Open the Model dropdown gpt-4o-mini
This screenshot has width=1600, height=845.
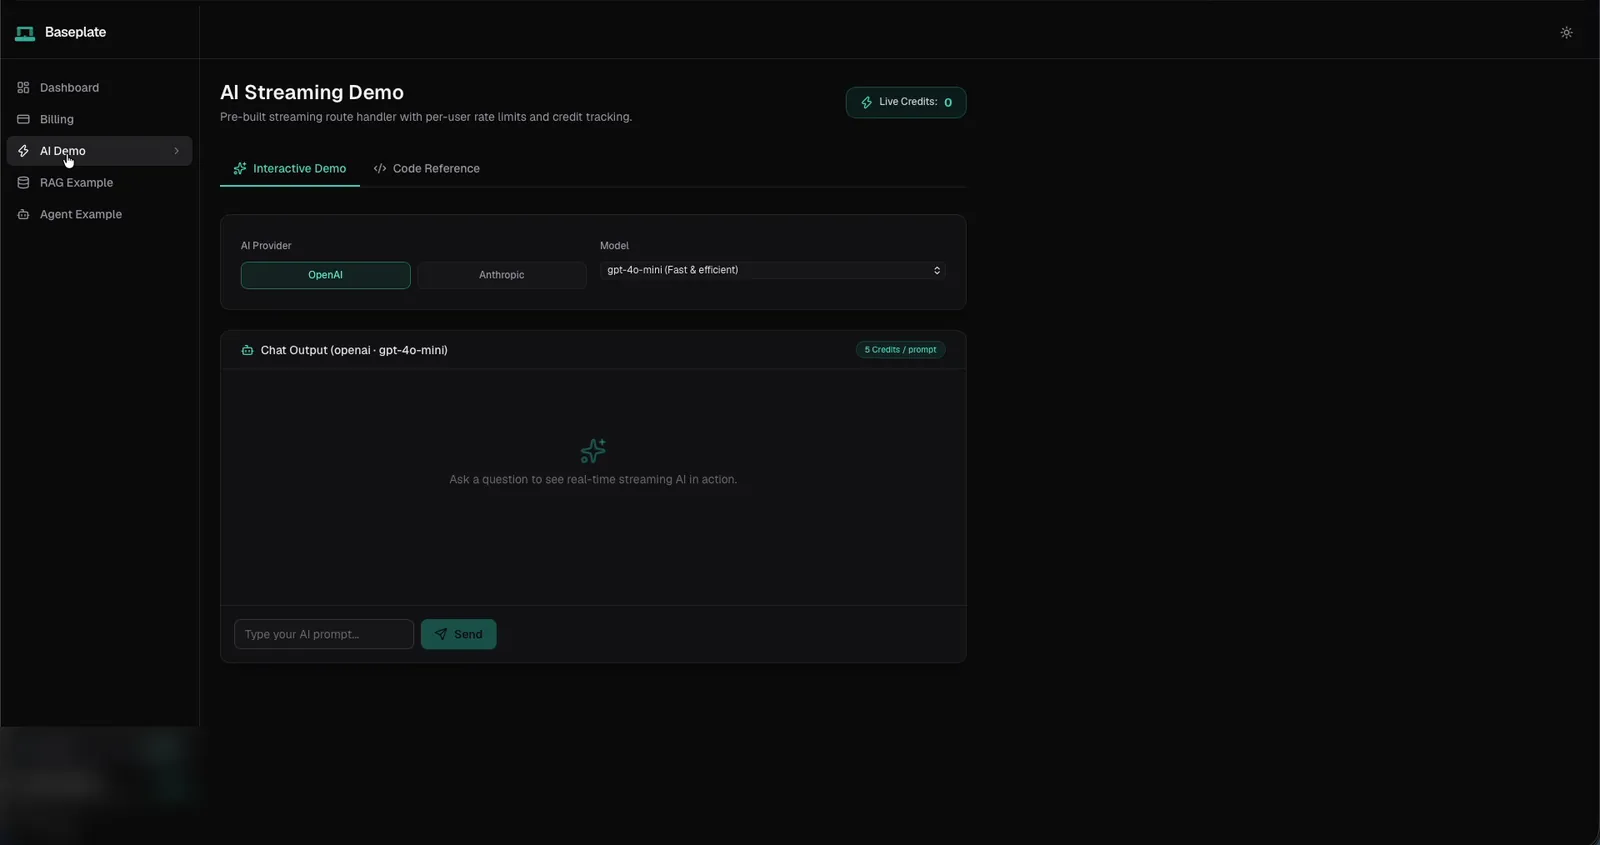point(772,270)
